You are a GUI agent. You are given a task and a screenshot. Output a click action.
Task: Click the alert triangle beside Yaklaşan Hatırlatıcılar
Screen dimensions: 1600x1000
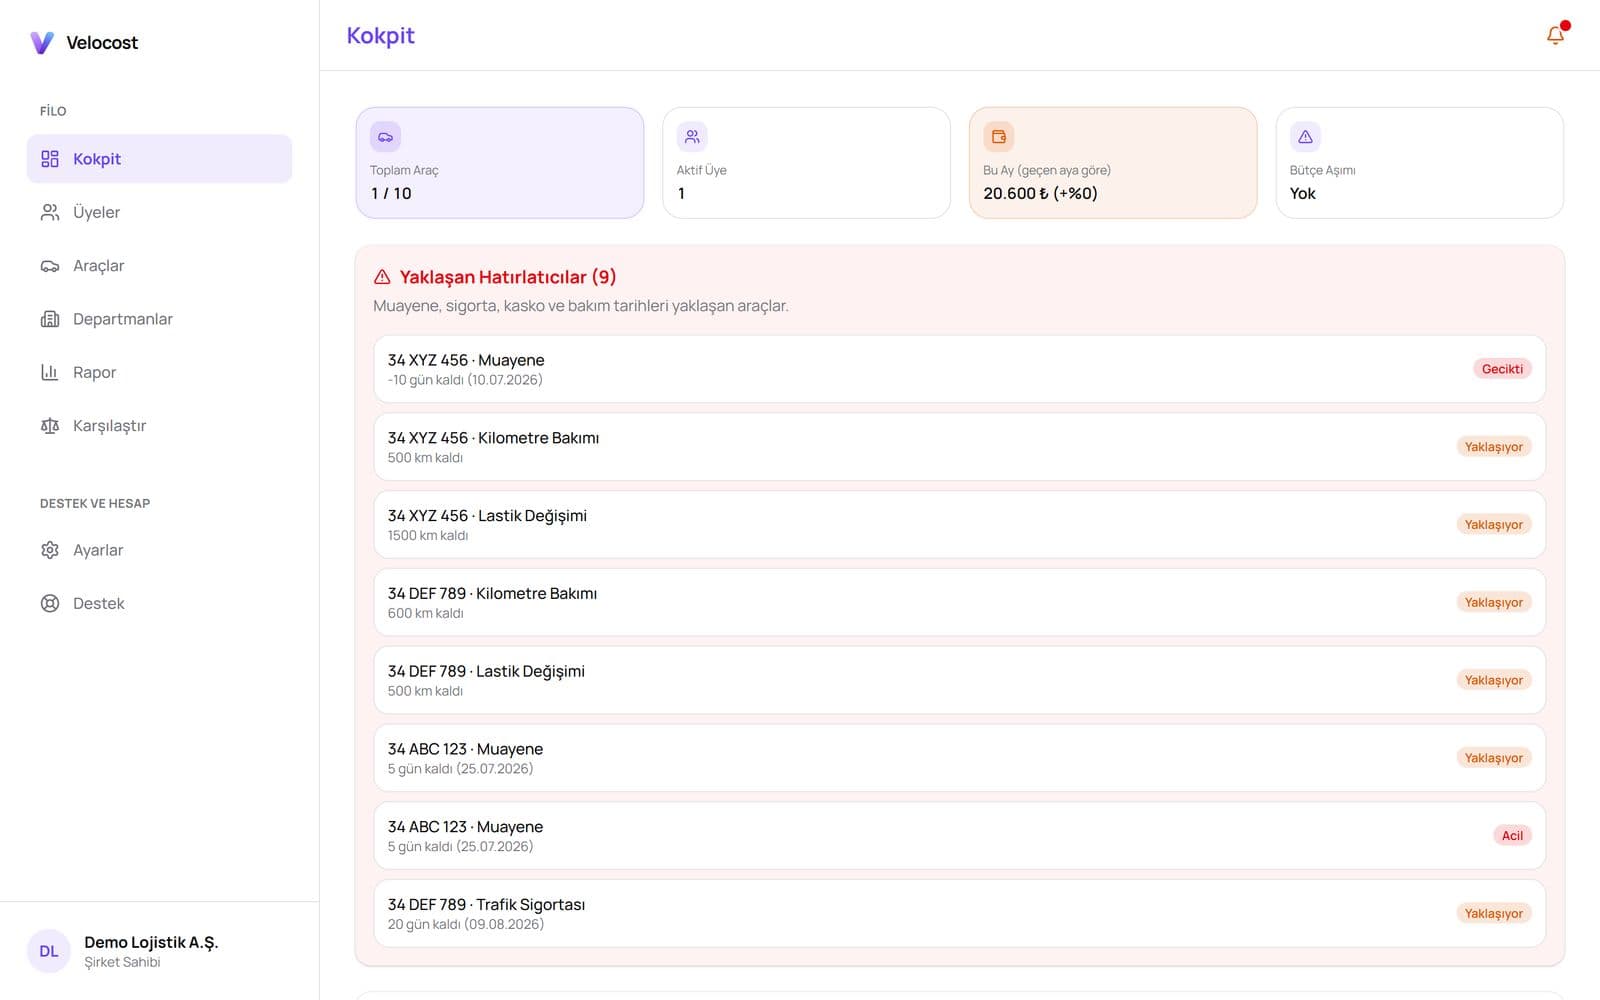(382, 277)
